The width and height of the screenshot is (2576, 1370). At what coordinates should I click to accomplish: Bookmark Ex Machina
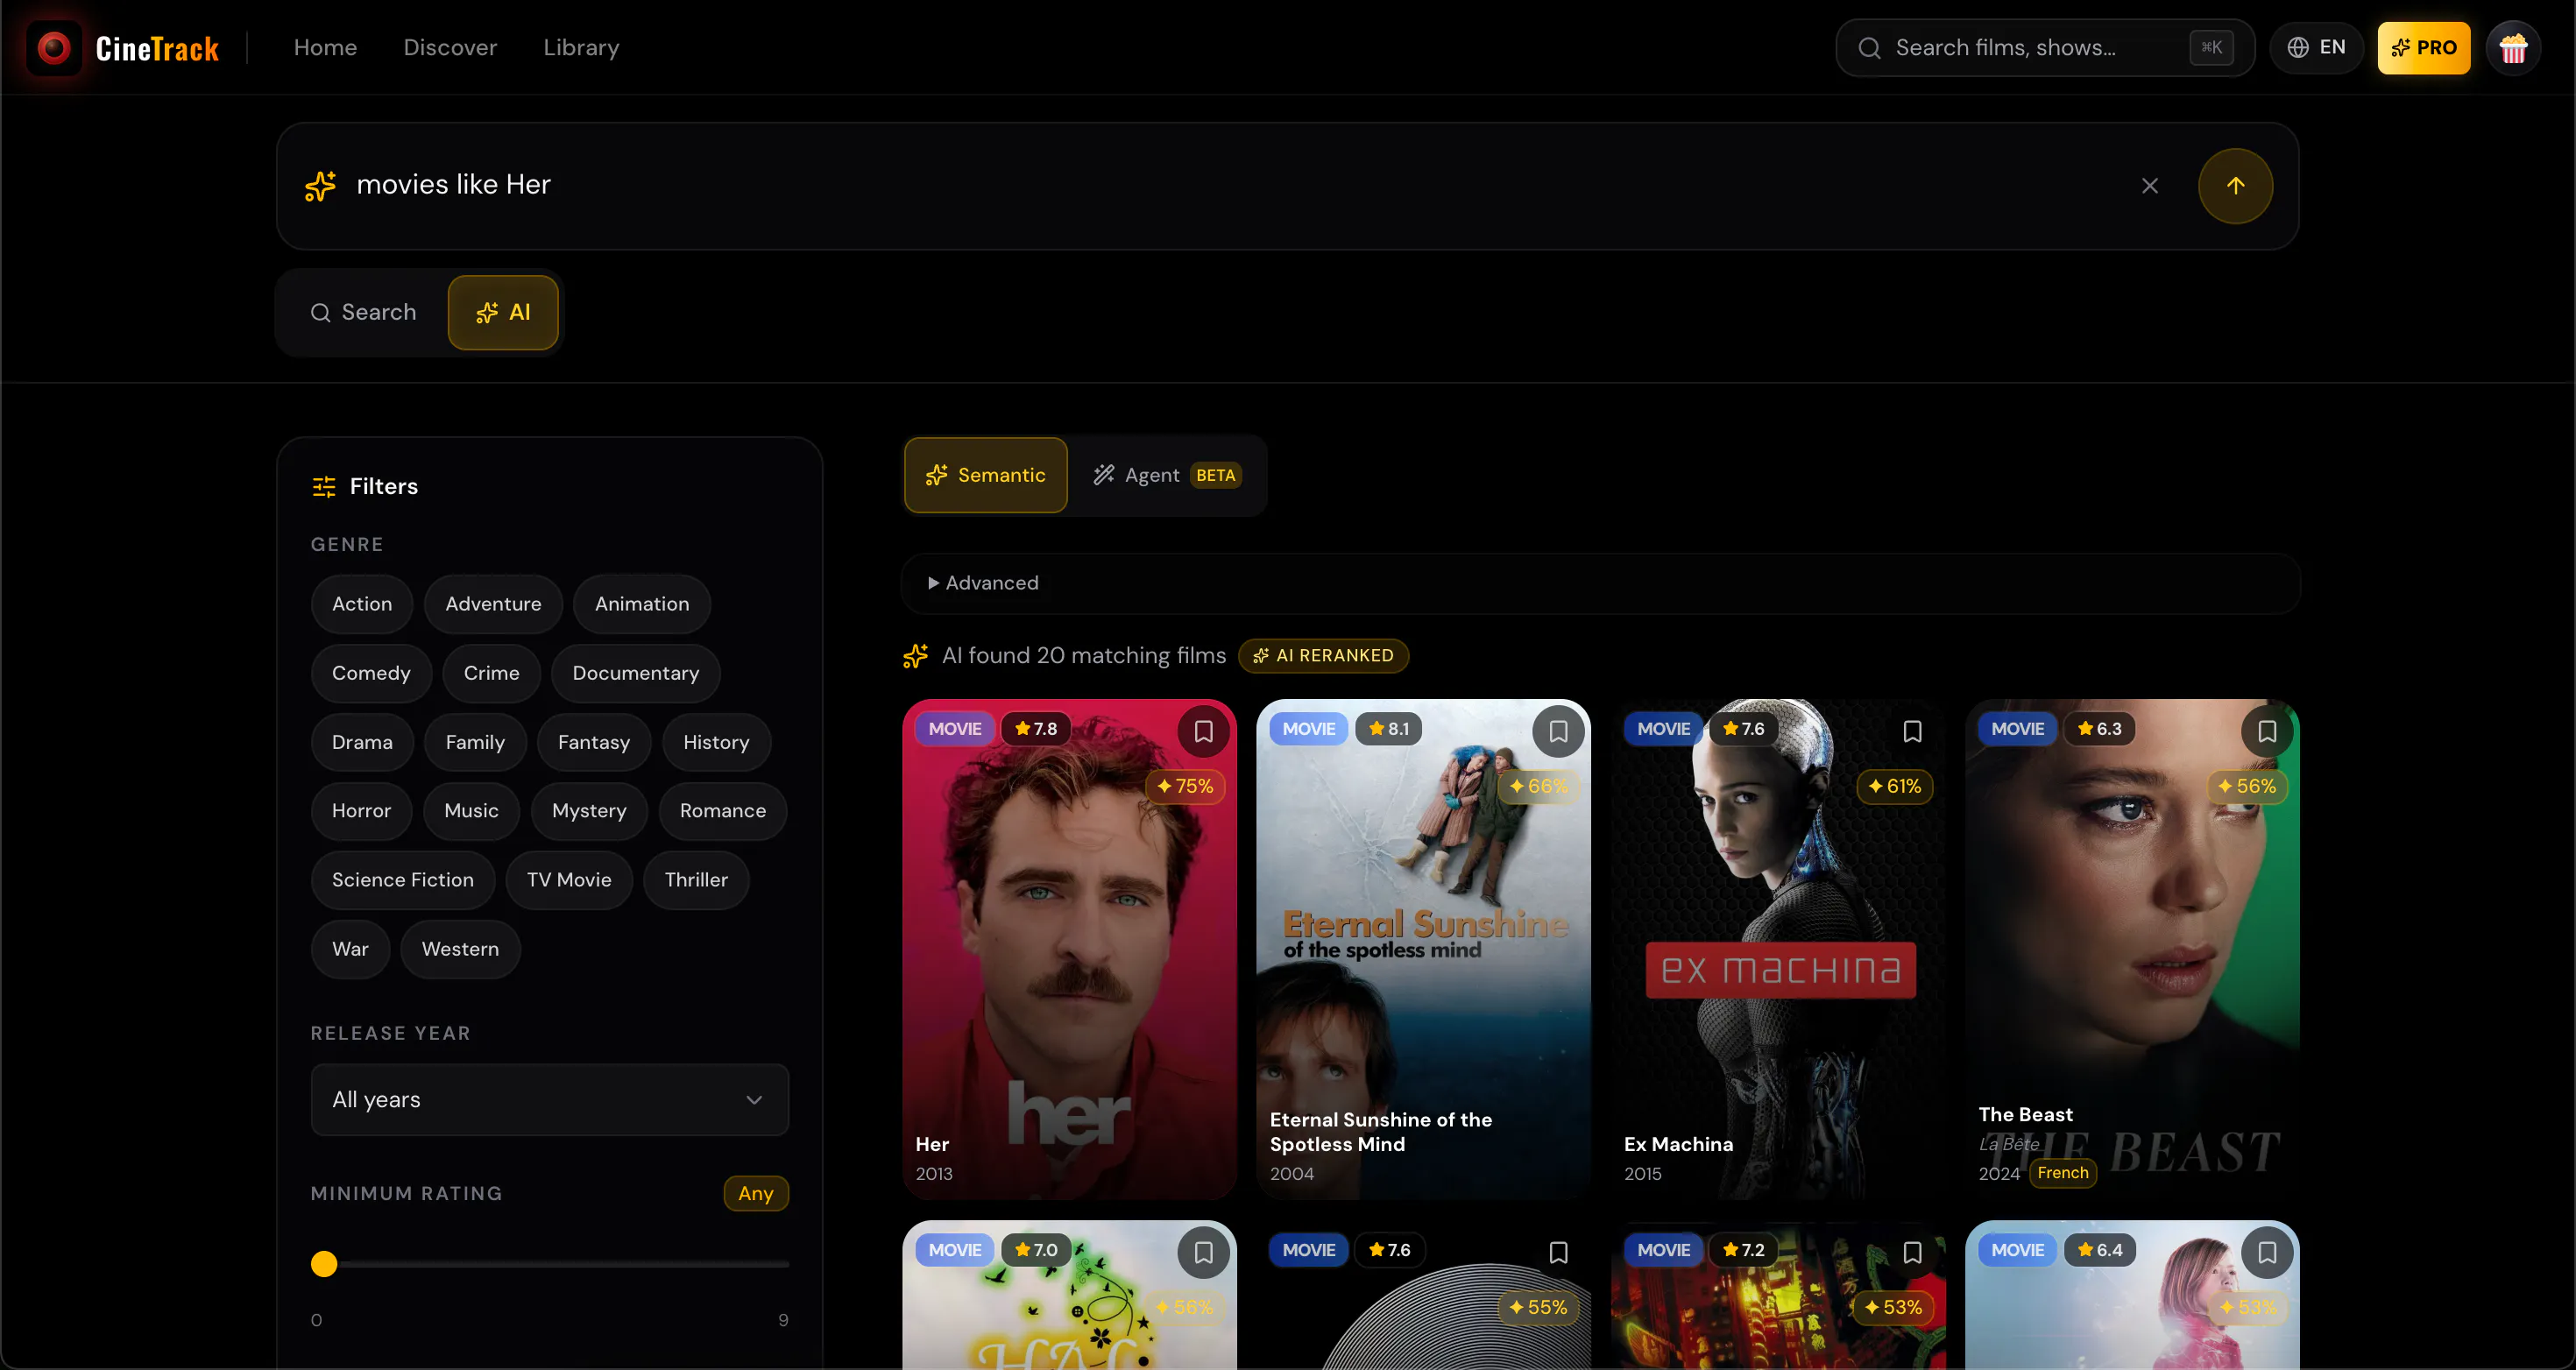click(x=1912, y=731)
